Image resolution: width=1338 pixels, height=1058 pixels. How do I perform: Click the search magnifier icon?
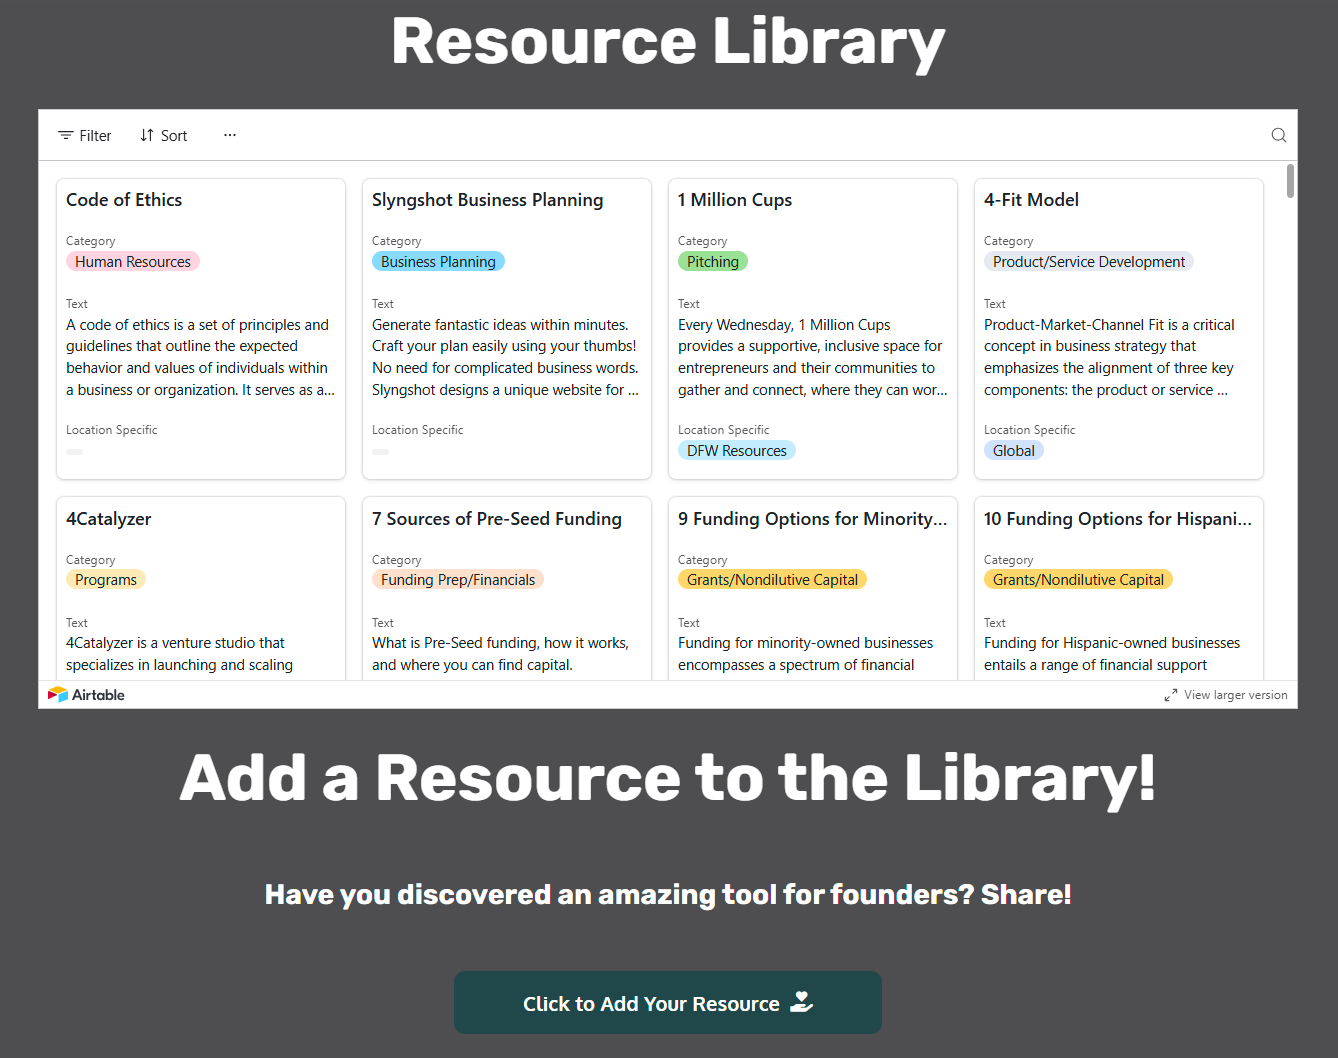tap(1278, 135)
